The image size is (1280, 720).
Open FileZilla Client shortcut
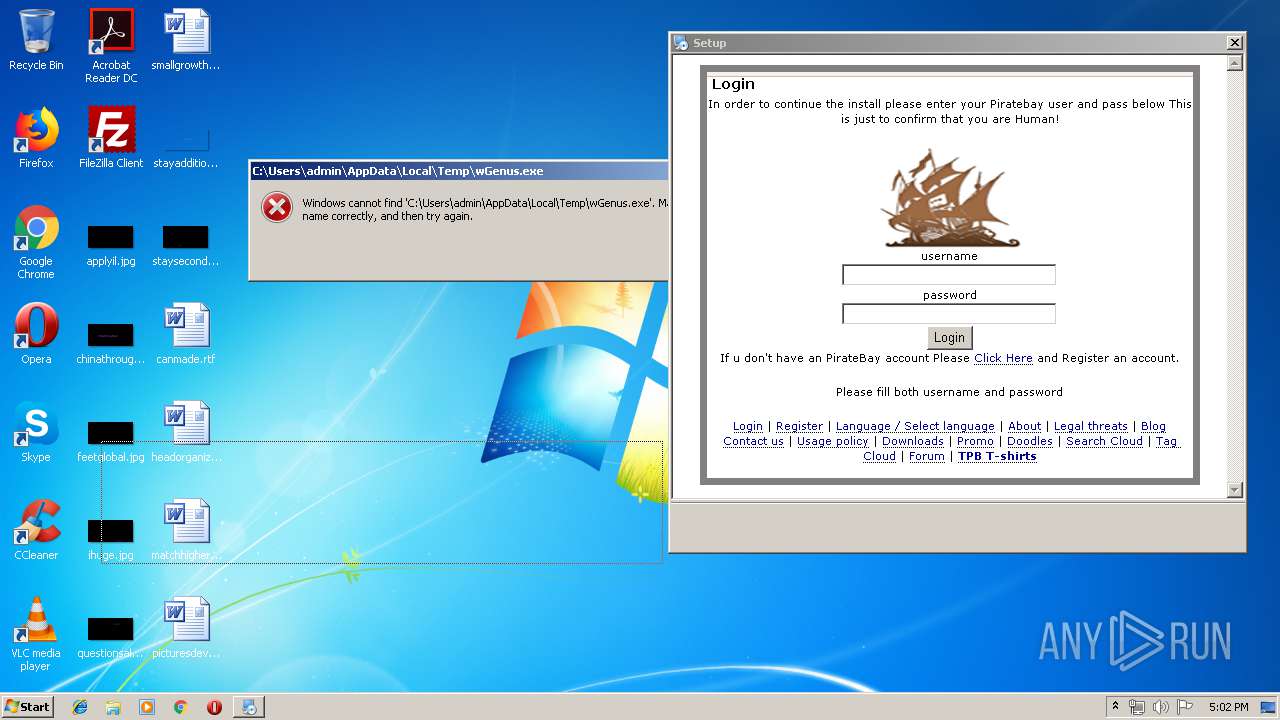coord(111,138)
